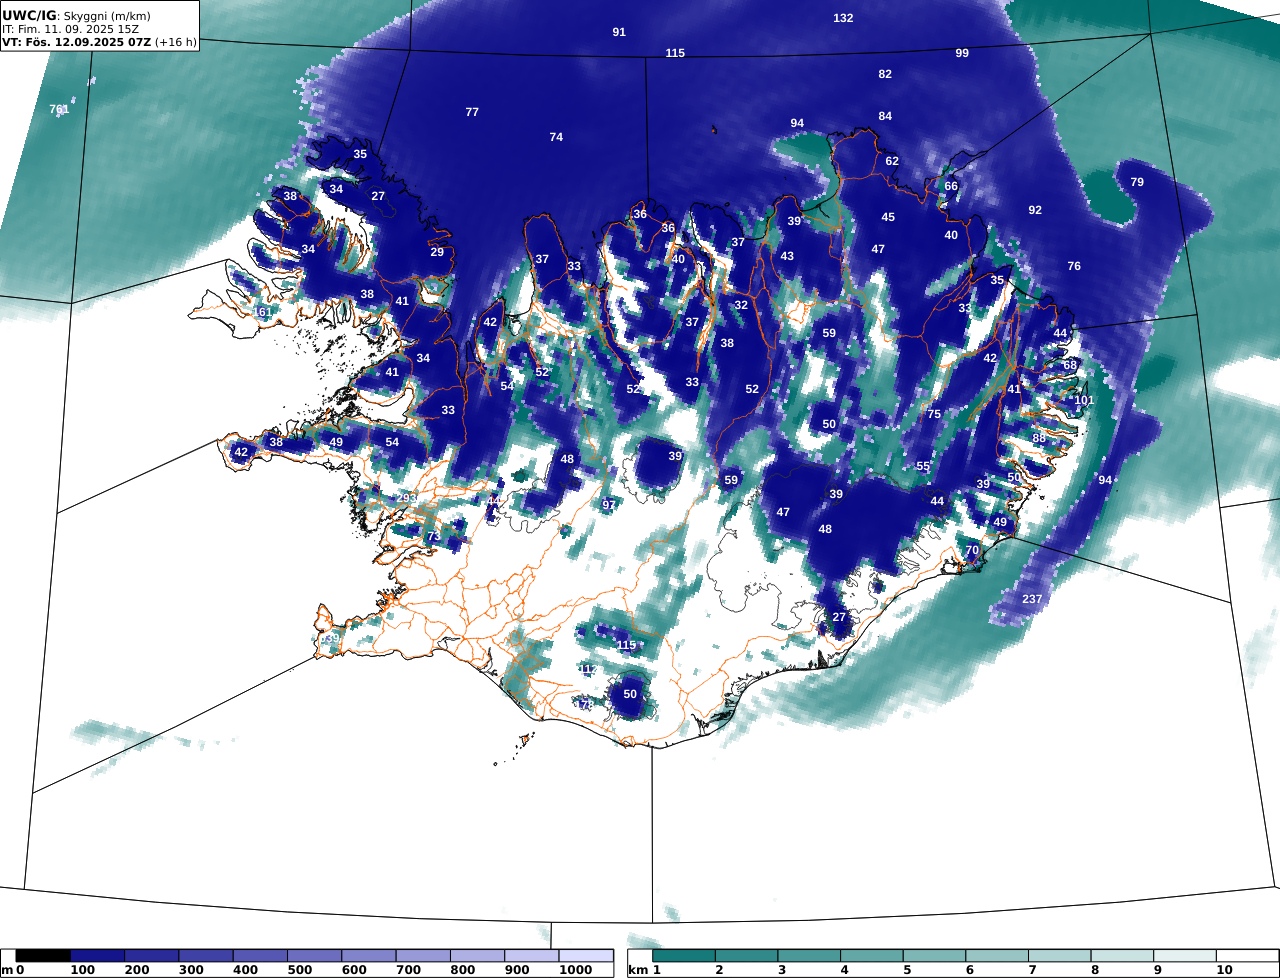The height and width of the screenshot is (978, 1280).
Task: Click the visibility value 101 on east coast
Action: click(x=1084, y=400)
